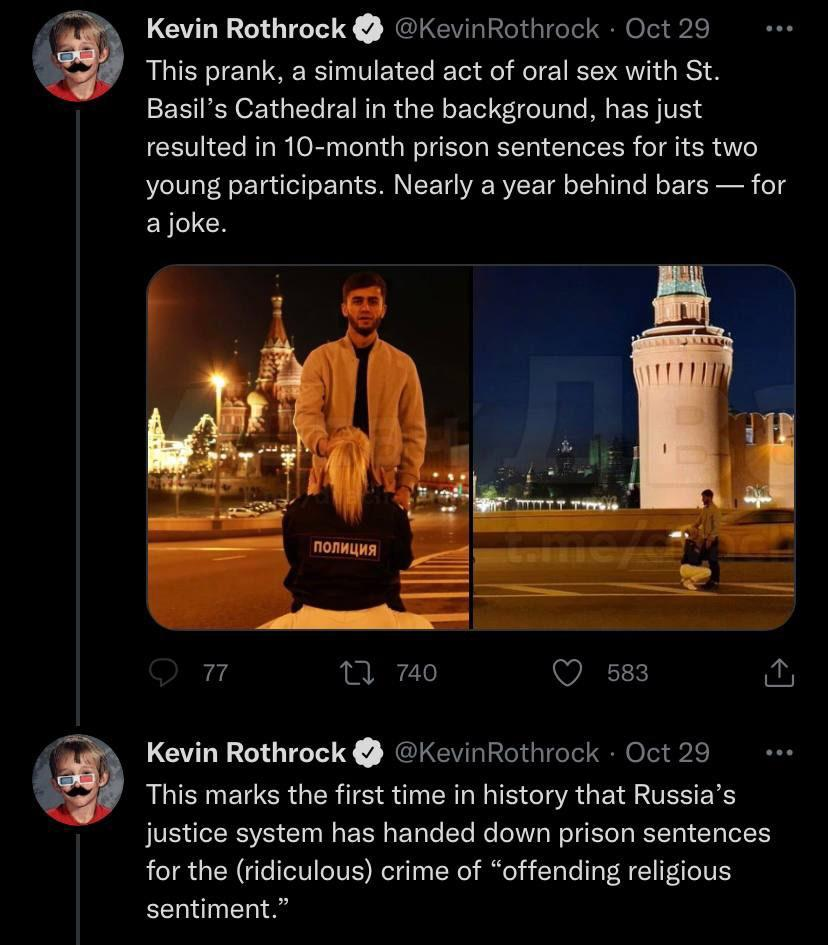Open the Oct 29 timestamp of first tweet
This screenshot has width=828, height=945.
point(667,30)
